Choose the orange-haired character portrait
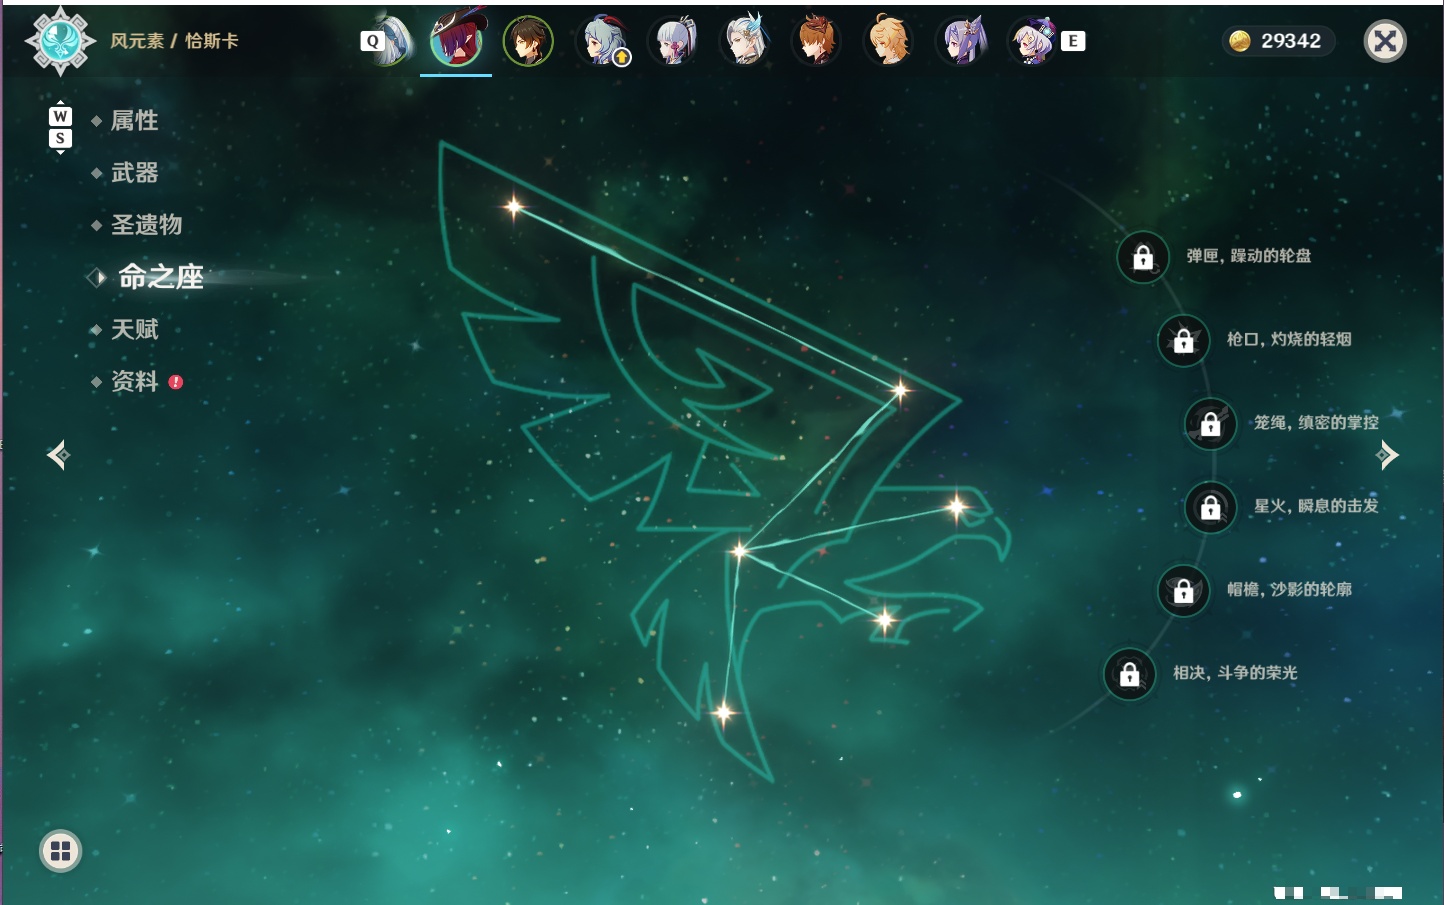 coord(816,41)
